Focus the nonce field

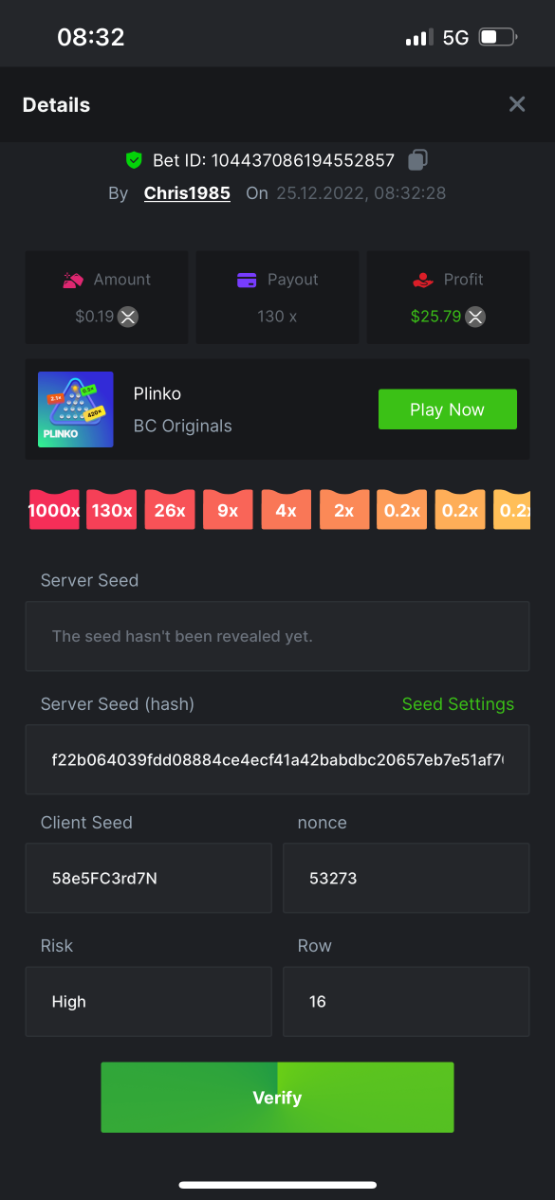(406, 878)
